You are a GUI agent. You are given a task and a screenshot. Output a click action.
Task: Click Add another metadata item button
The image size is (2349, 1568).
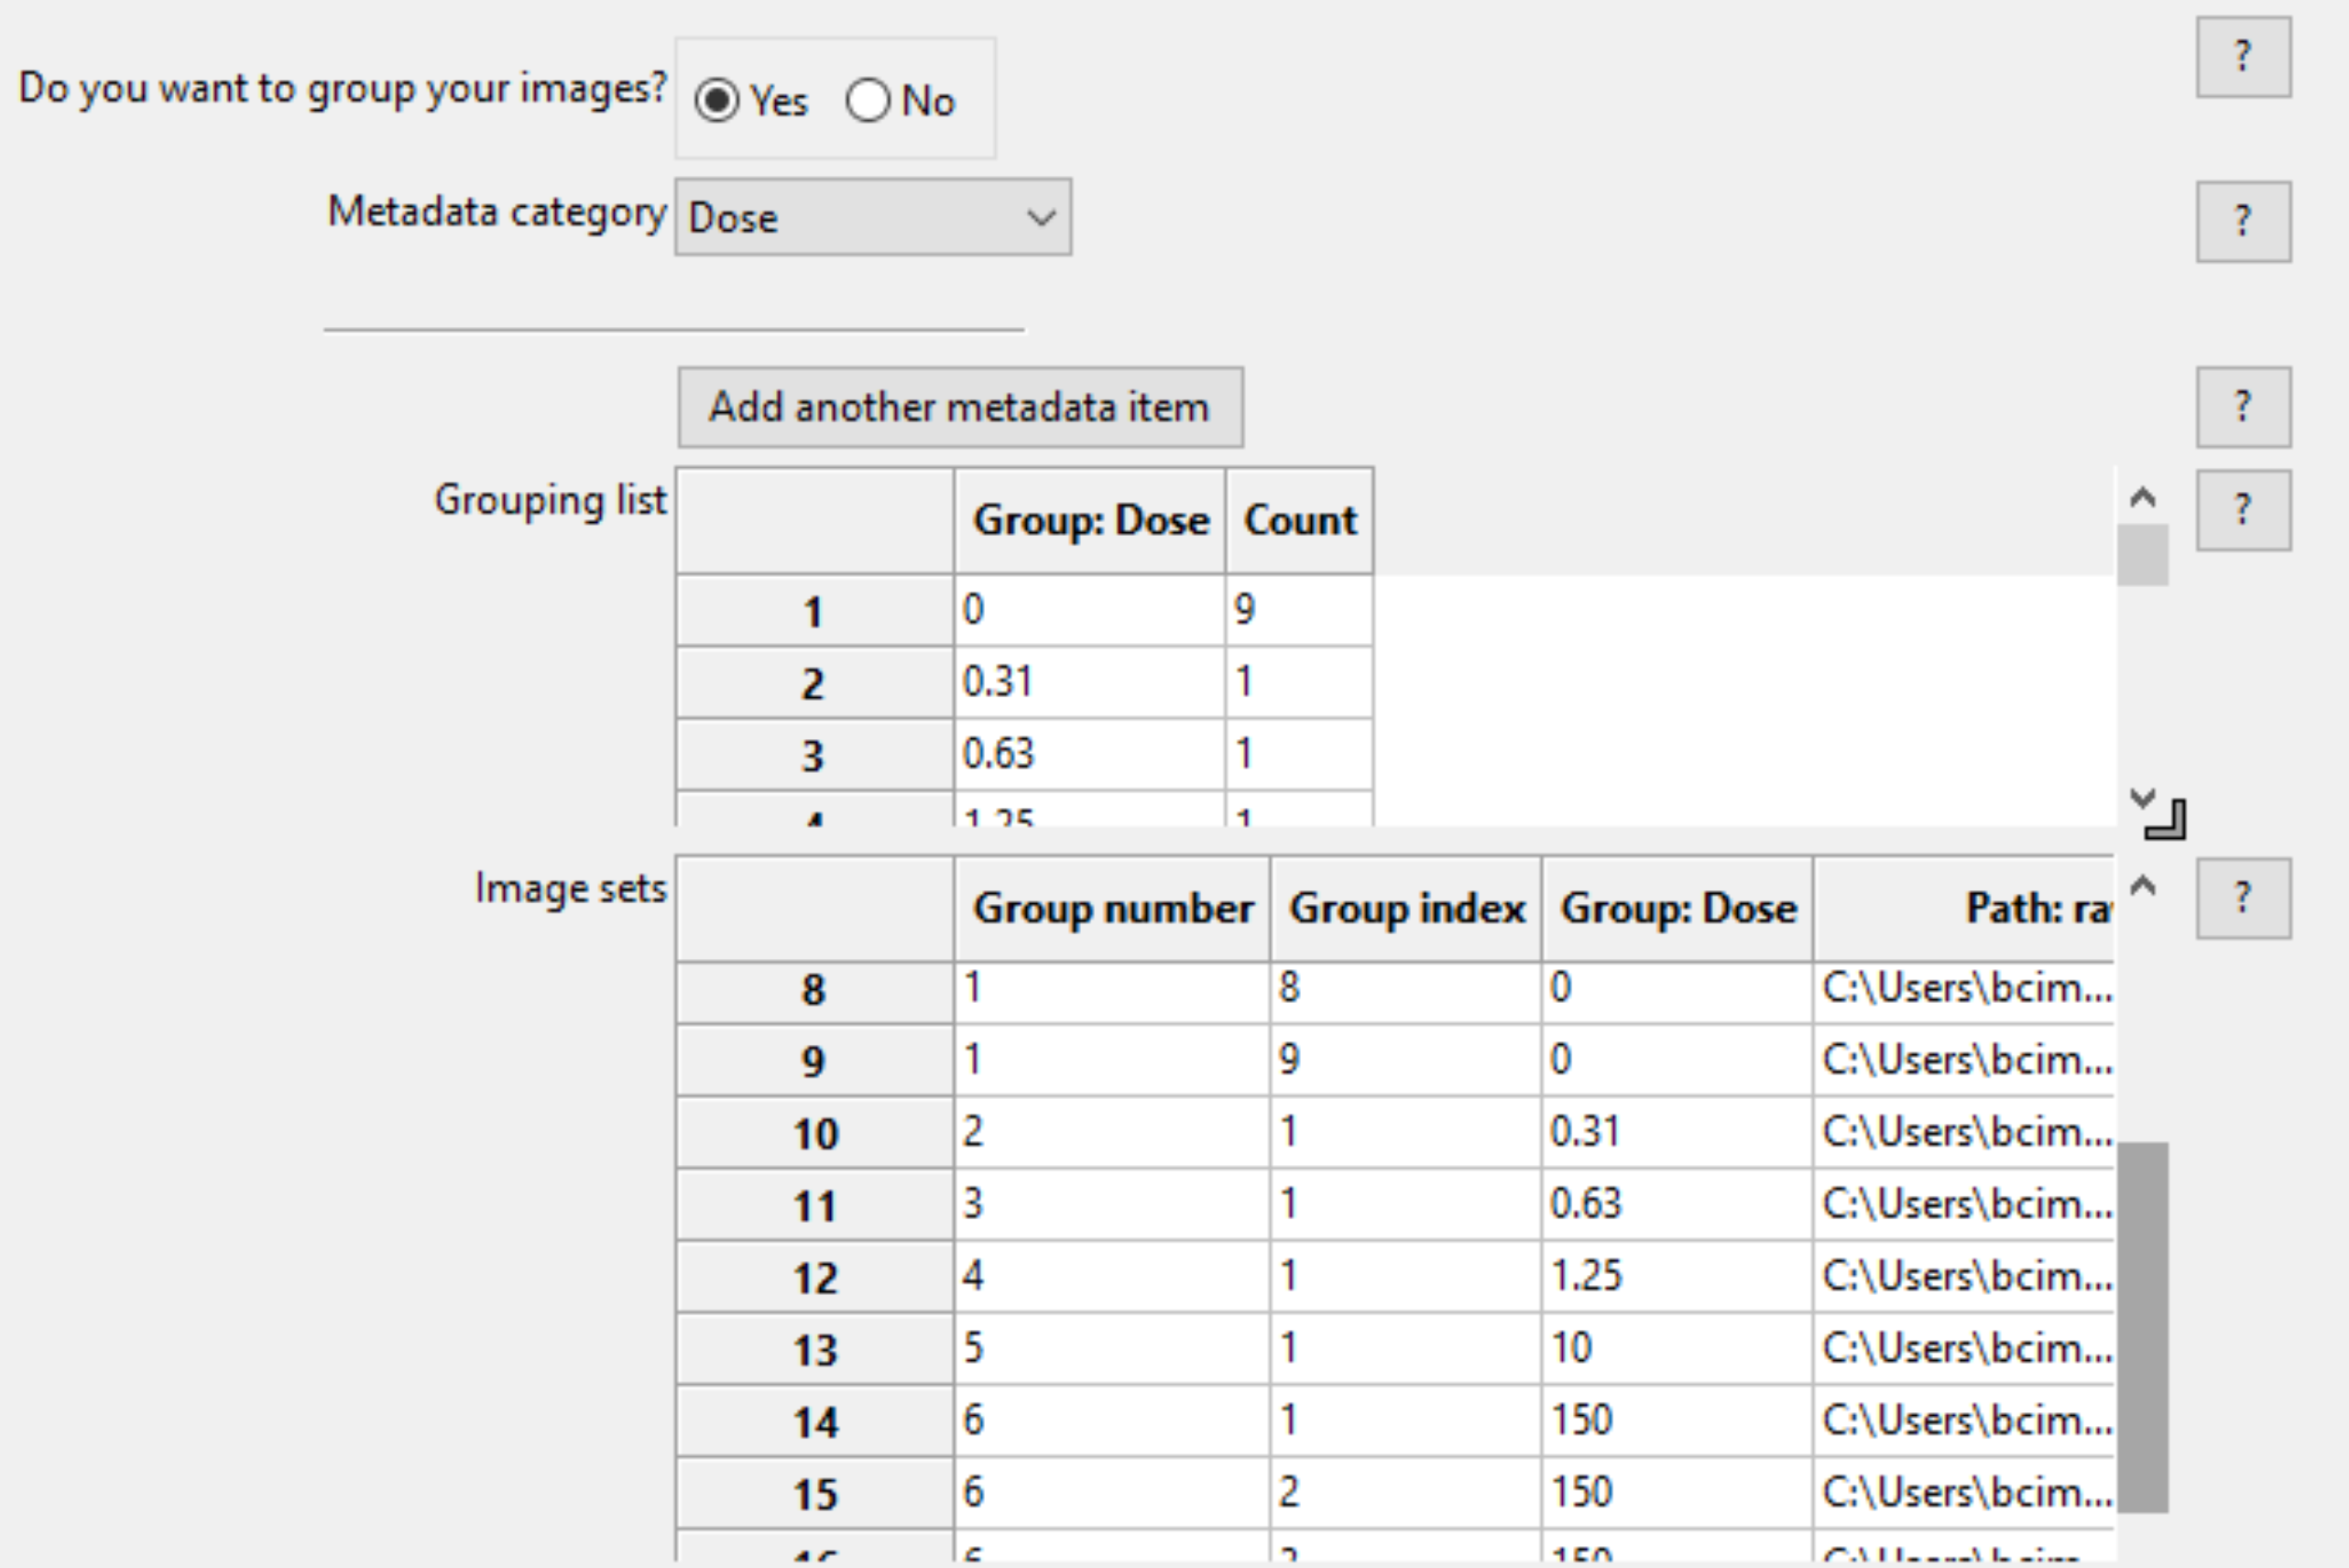(960, 408)
